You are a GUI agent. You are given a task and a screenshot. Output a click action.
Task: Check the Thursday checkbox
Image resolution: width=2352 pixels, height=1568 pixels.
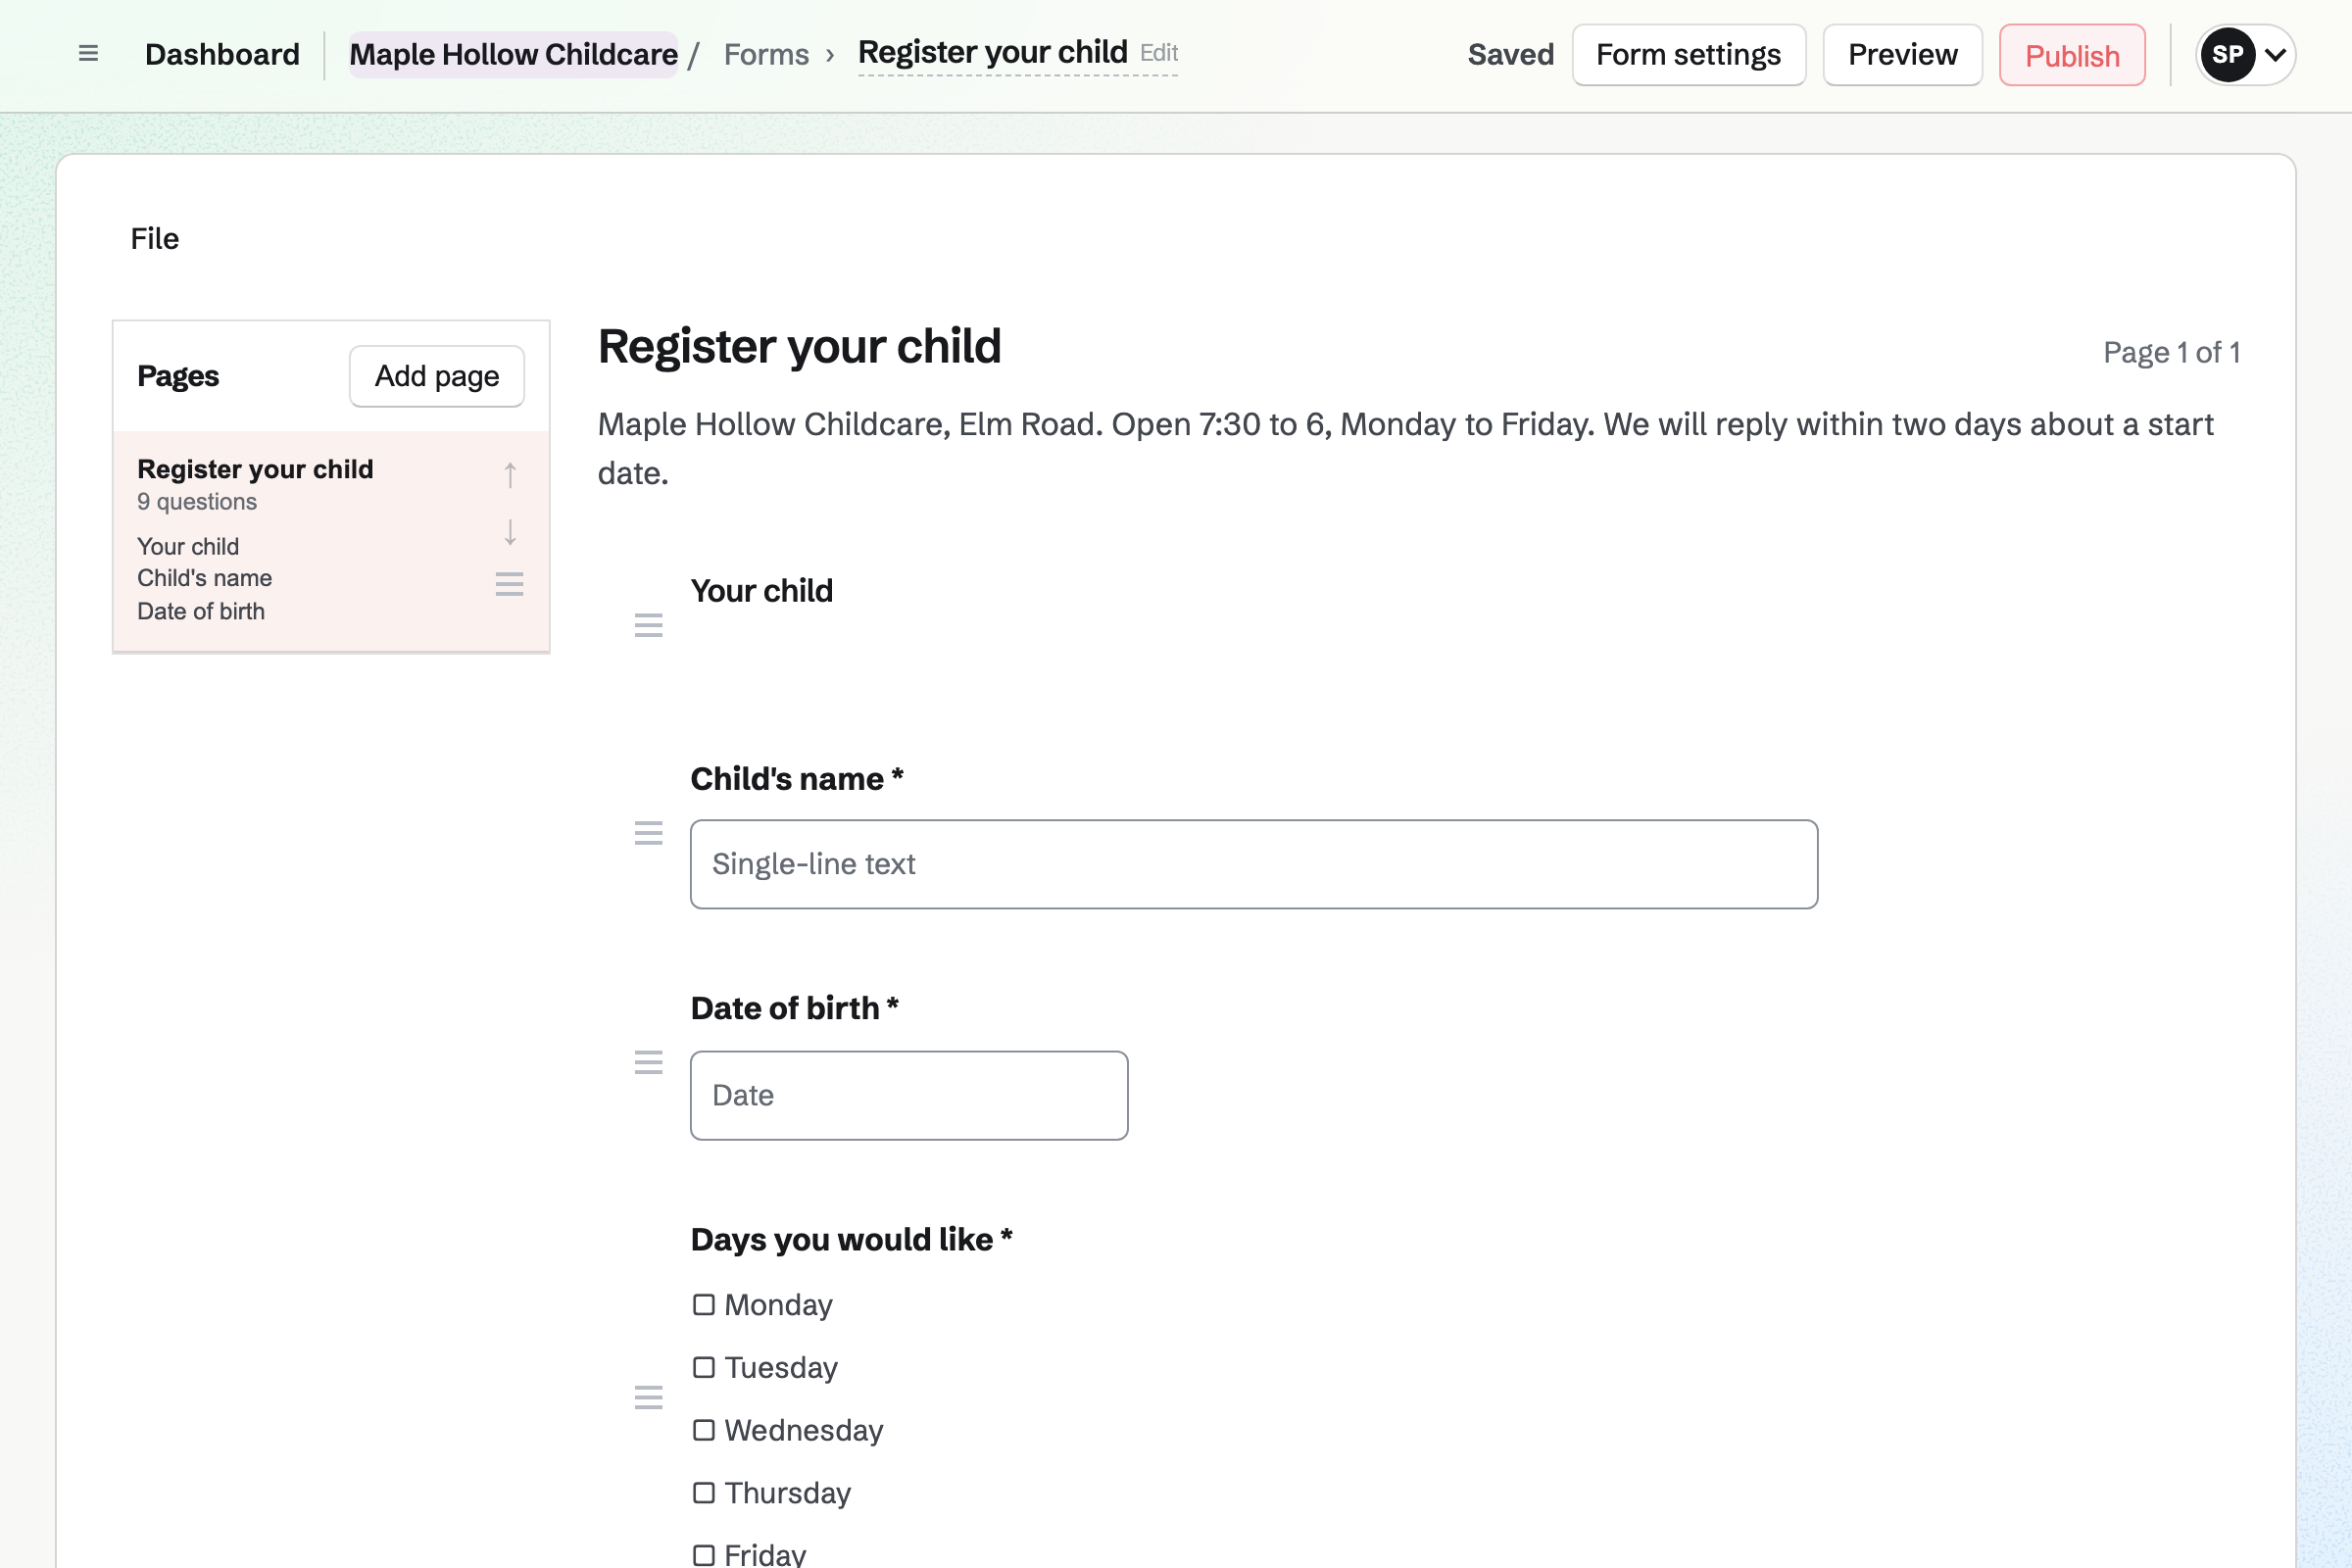704,1493
